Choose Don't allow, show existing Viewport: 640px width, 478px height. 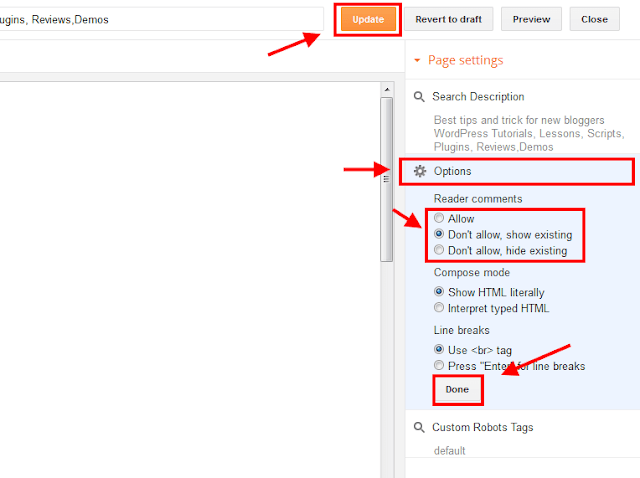(439, 234)
